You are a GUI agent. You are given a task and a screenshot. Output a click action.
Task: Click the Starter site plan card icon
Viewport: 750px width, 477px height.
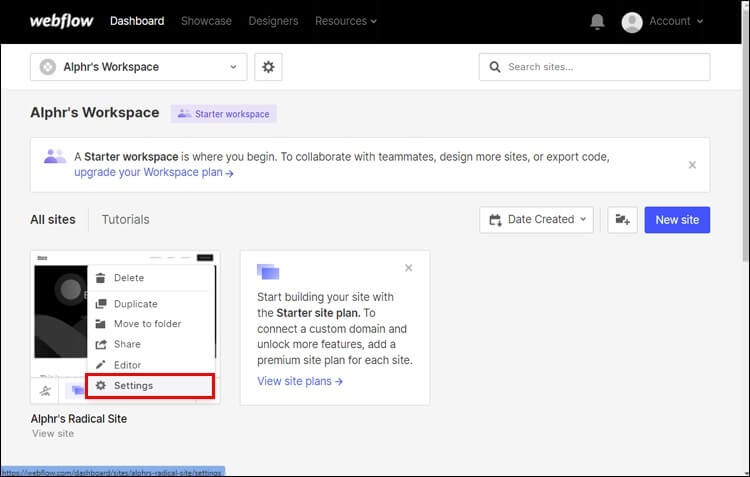click(268, 272)
